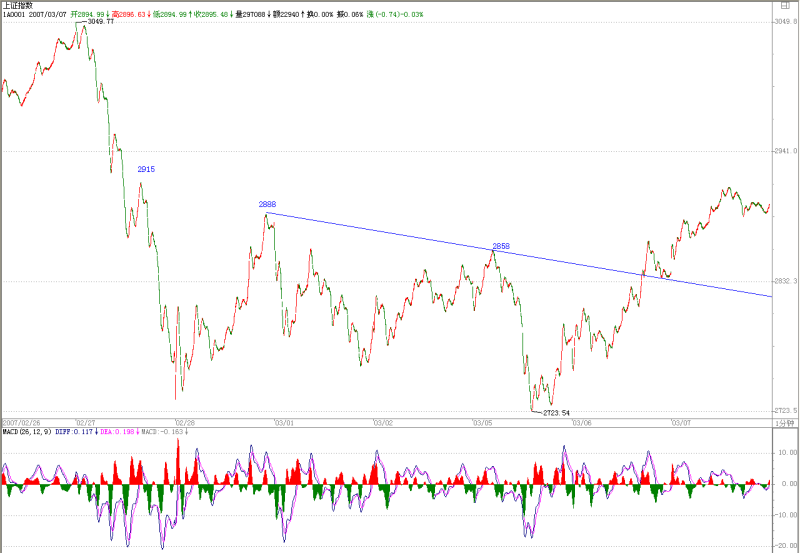
Task: Click the blue descending trend line
Action: pos(519,254)
